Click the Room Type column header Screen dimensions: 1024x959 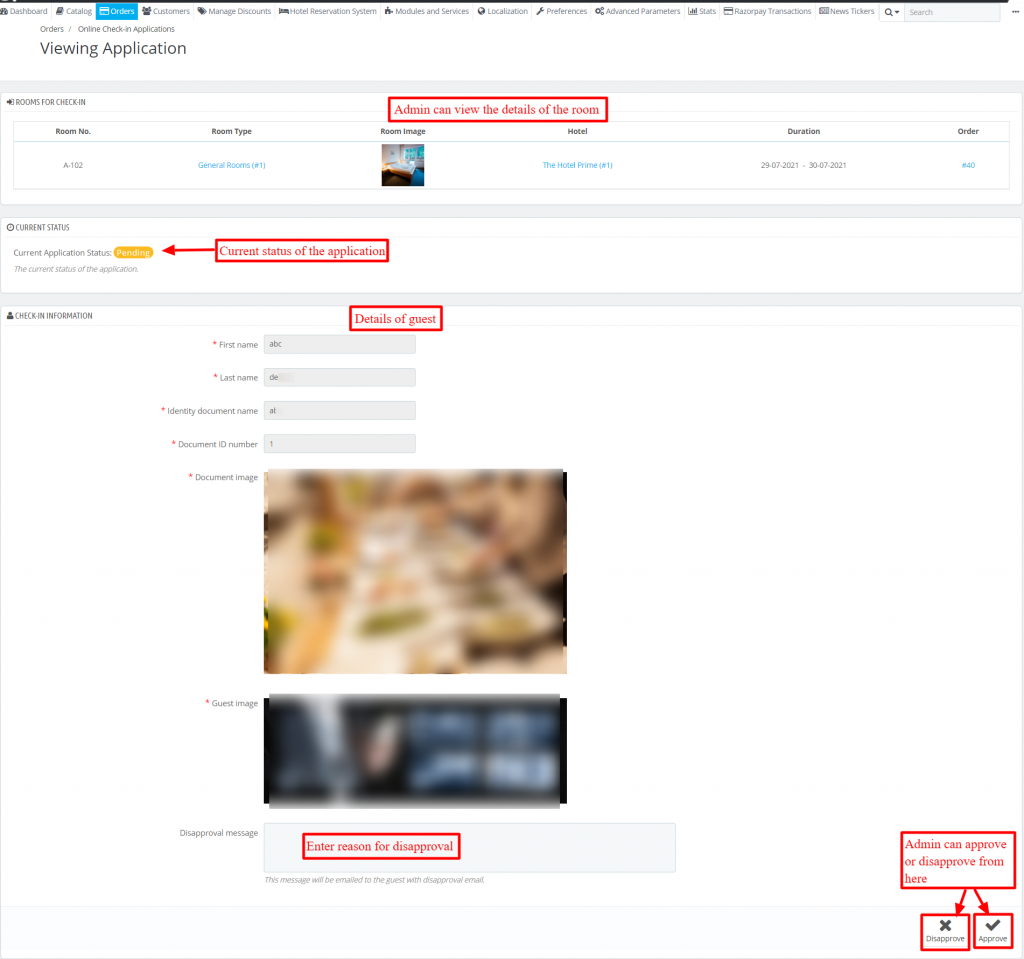coord(231,131)
